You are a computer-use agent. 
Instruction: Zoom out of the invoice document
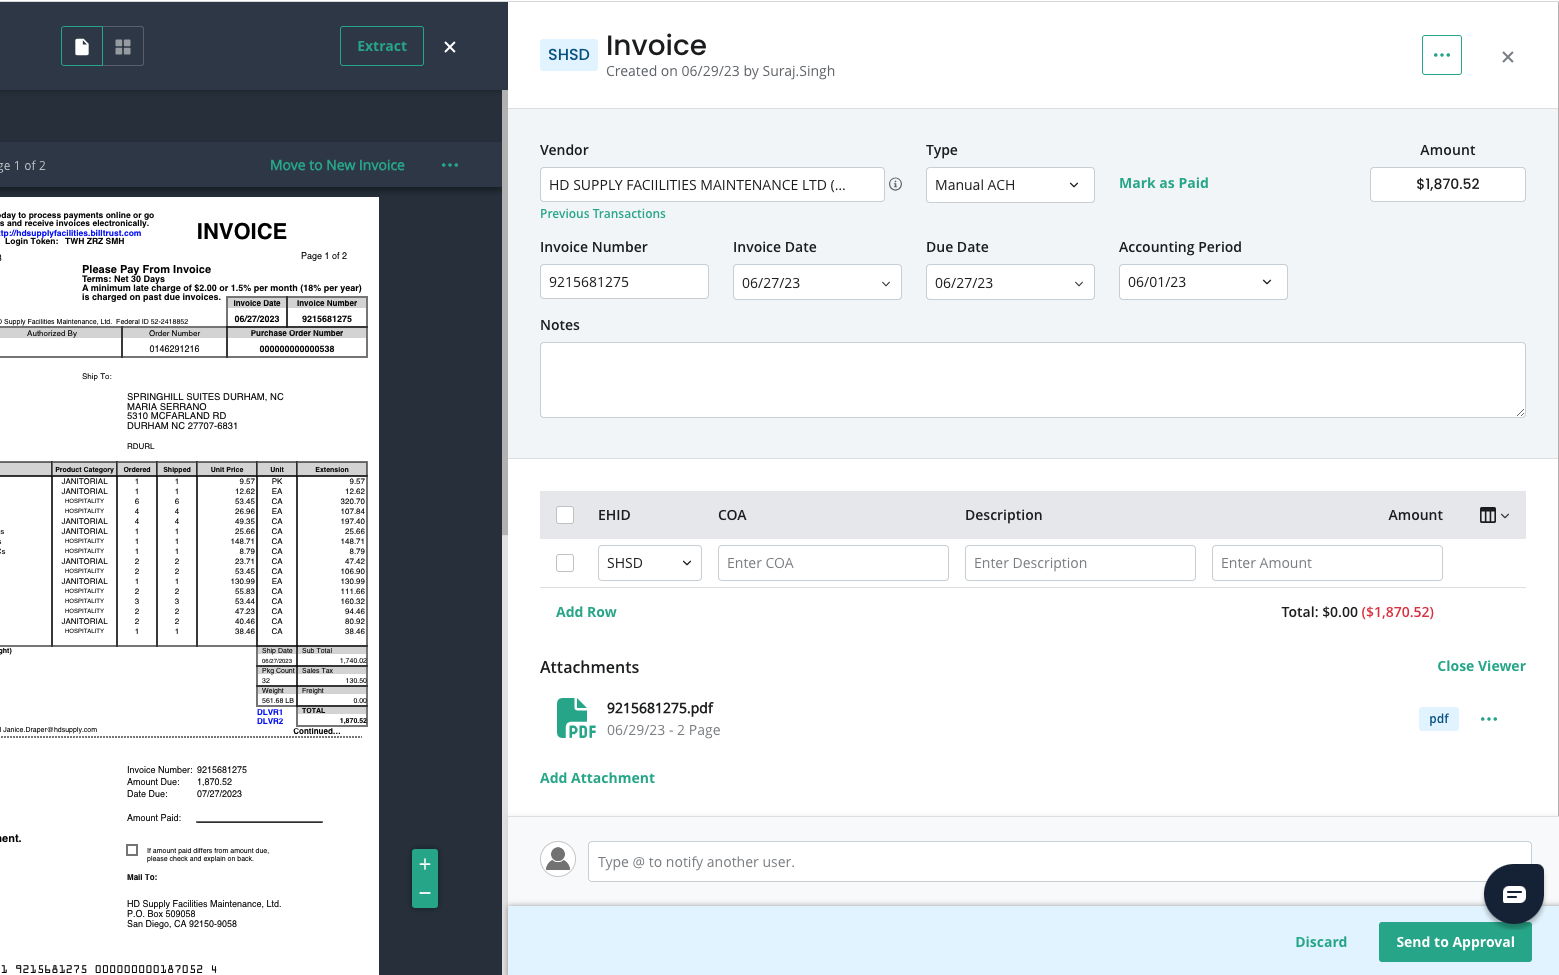coord(424,893)
